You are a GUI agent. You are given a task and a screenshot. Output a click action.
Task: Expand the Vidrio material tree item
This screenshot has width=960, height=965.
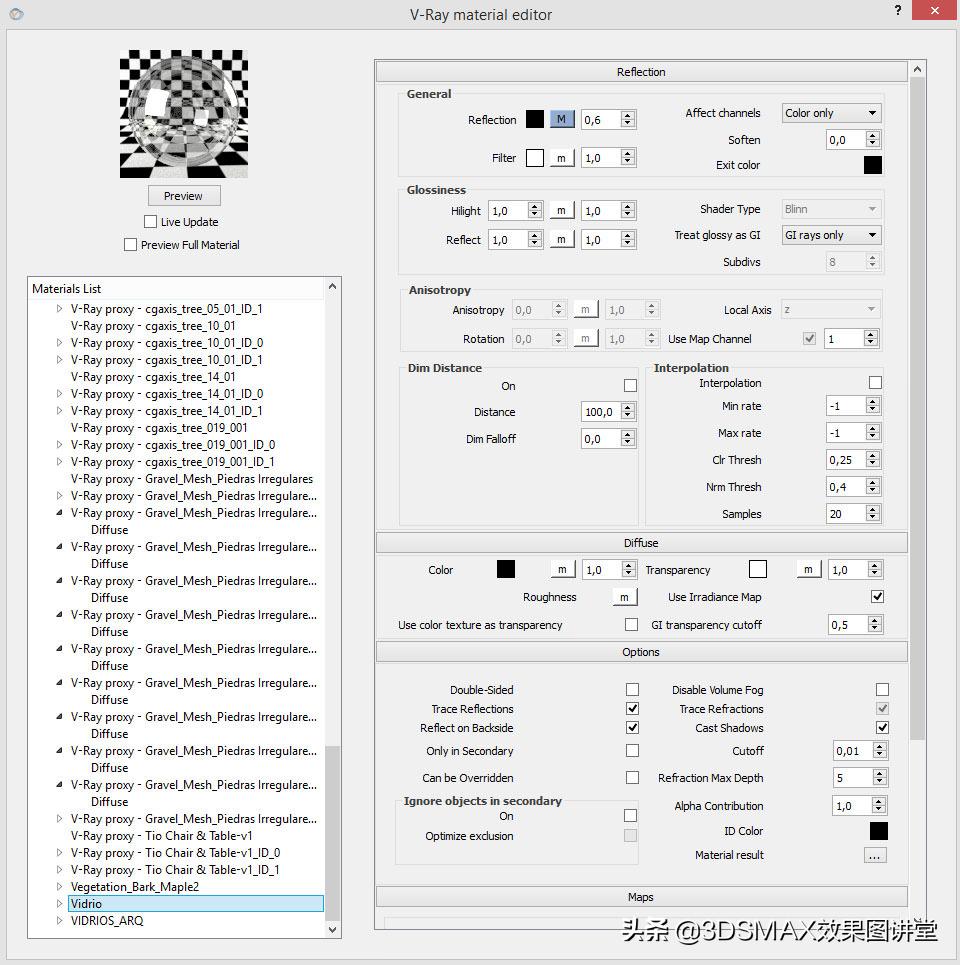point(60,904)
